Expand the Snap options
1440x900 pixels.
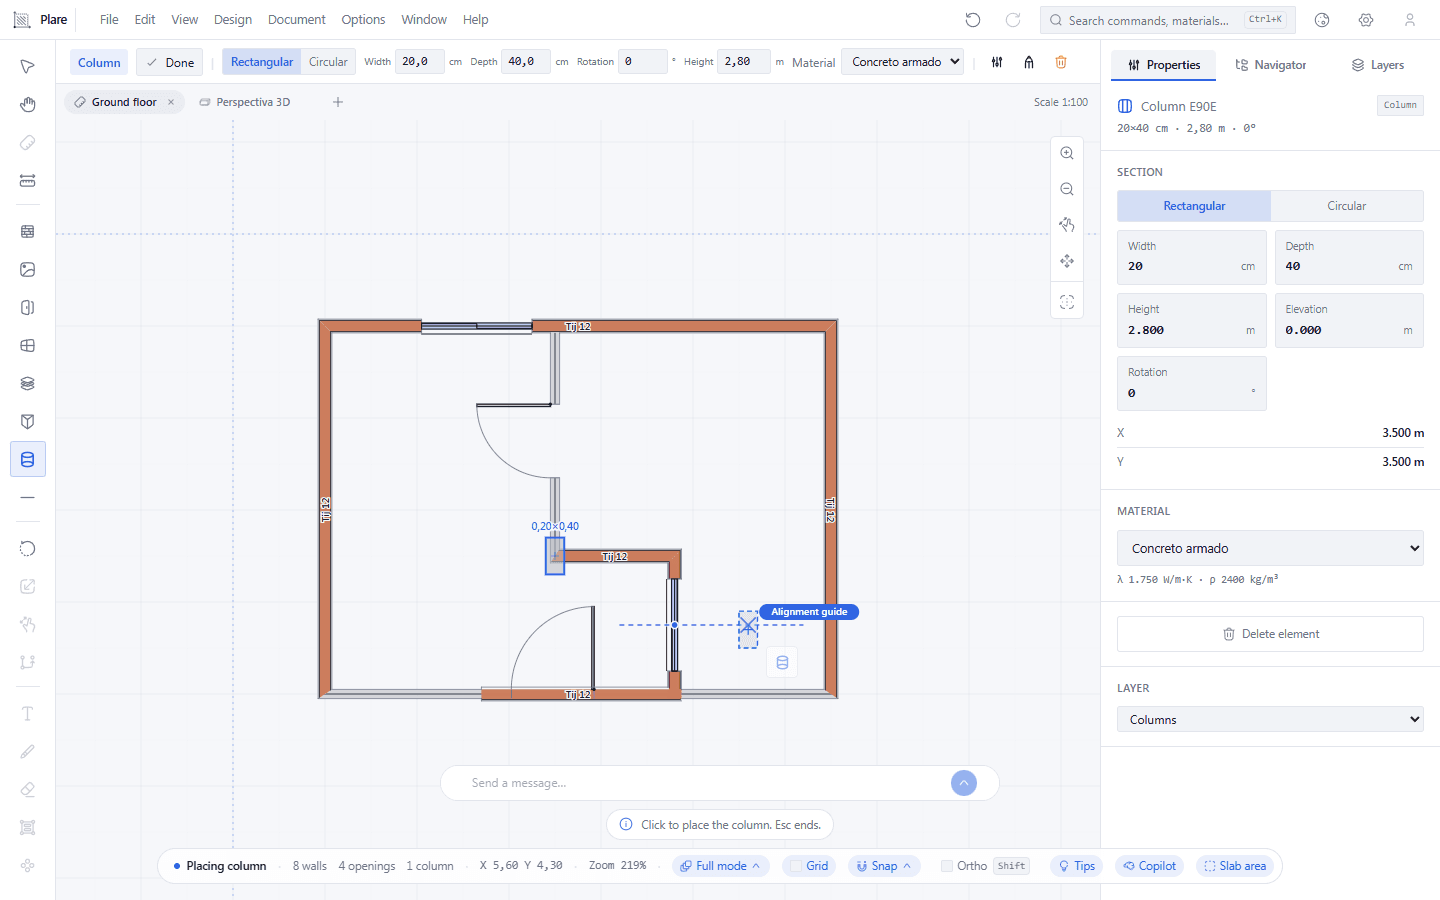(x=884, y=866)
